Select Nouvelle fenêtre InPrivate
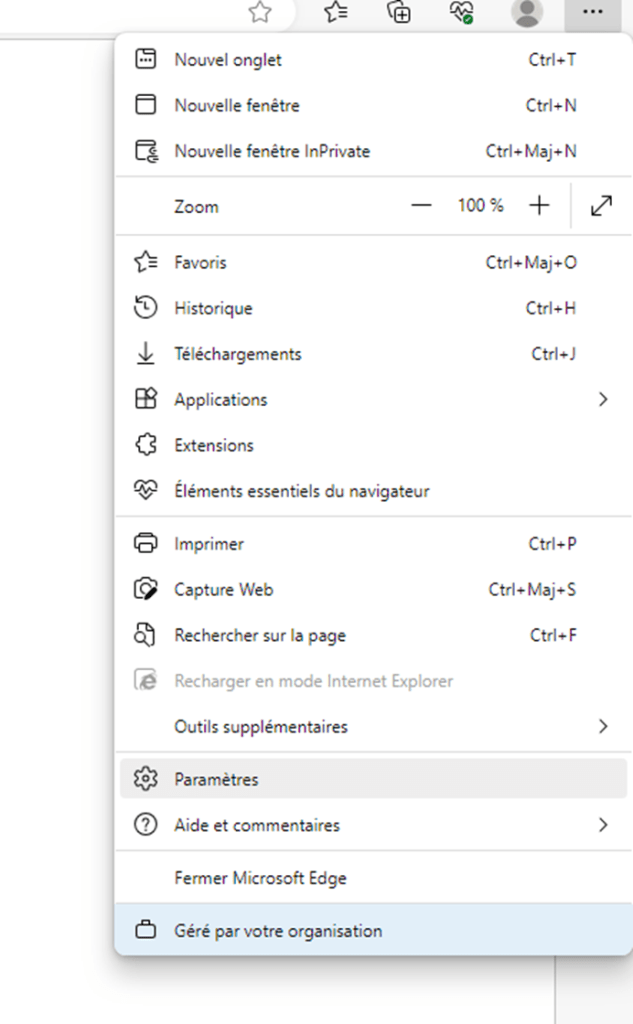Image resolution: width=633 pixels, height=1024 pixels. click(272, 152)
